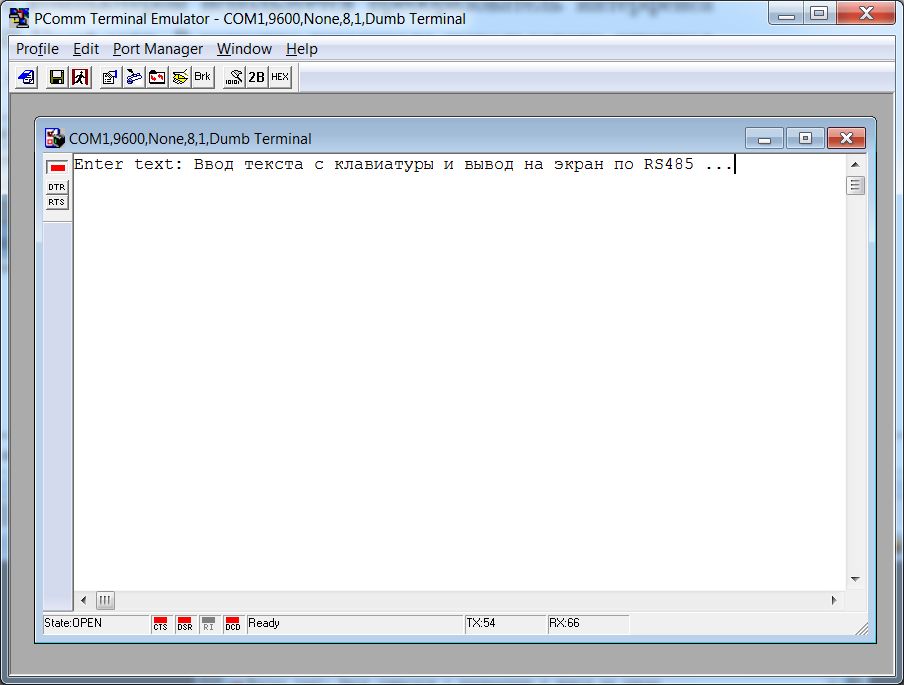The height and width of the screenshot is (685, 904).
Task: Click the red indicator above DTR
Action: coord(57,168)
